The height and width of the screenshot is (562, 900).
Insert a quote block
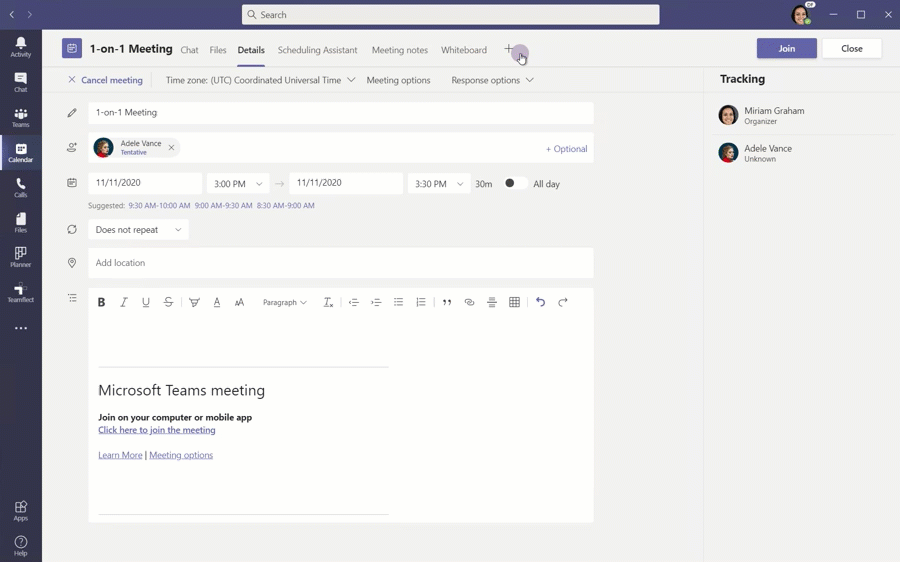point(447,302)
